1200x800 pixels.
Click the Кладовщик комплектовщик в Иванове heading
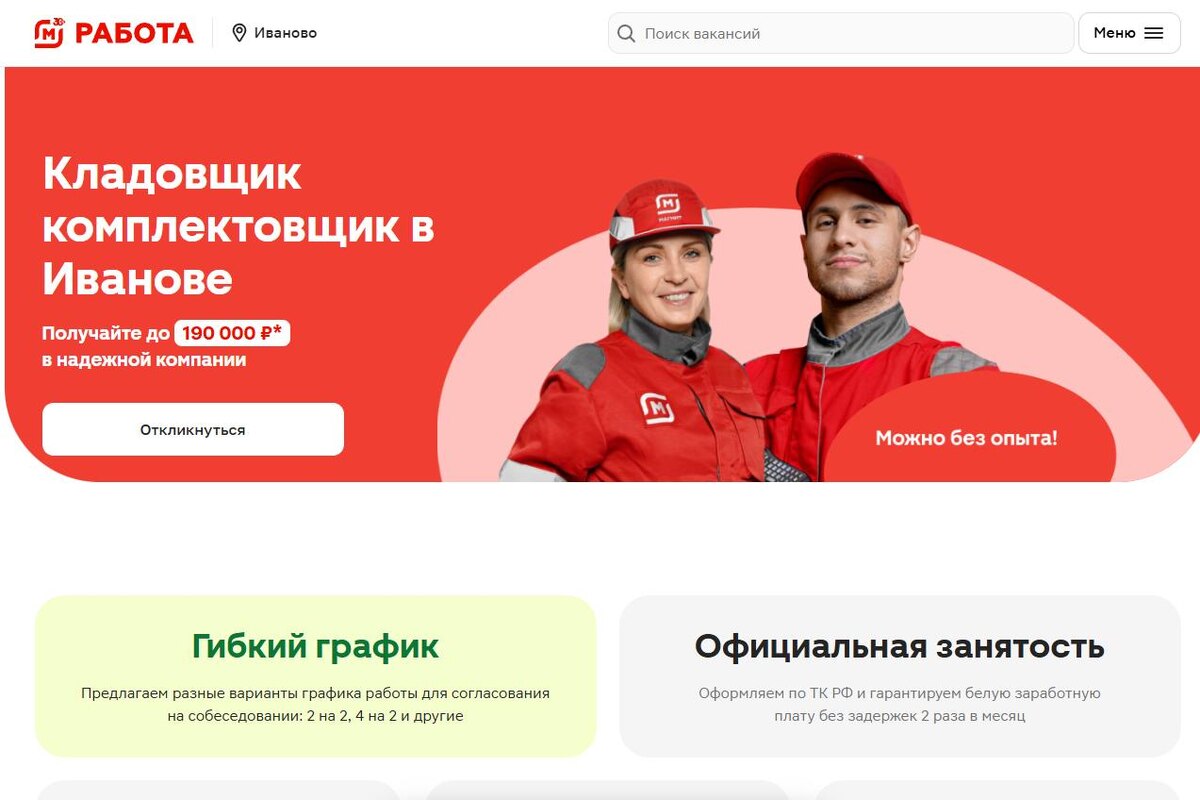click(x=238, y=226)
